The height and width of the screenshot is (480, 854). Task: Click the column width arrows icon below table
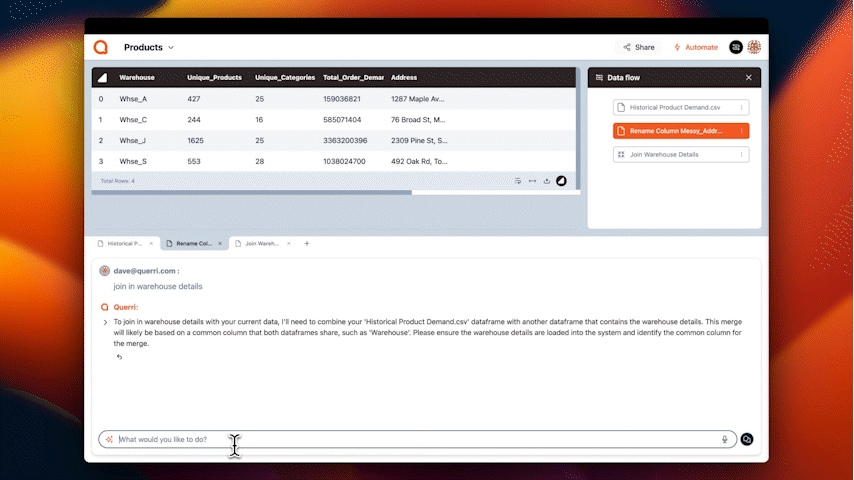[x=533, y=181]
